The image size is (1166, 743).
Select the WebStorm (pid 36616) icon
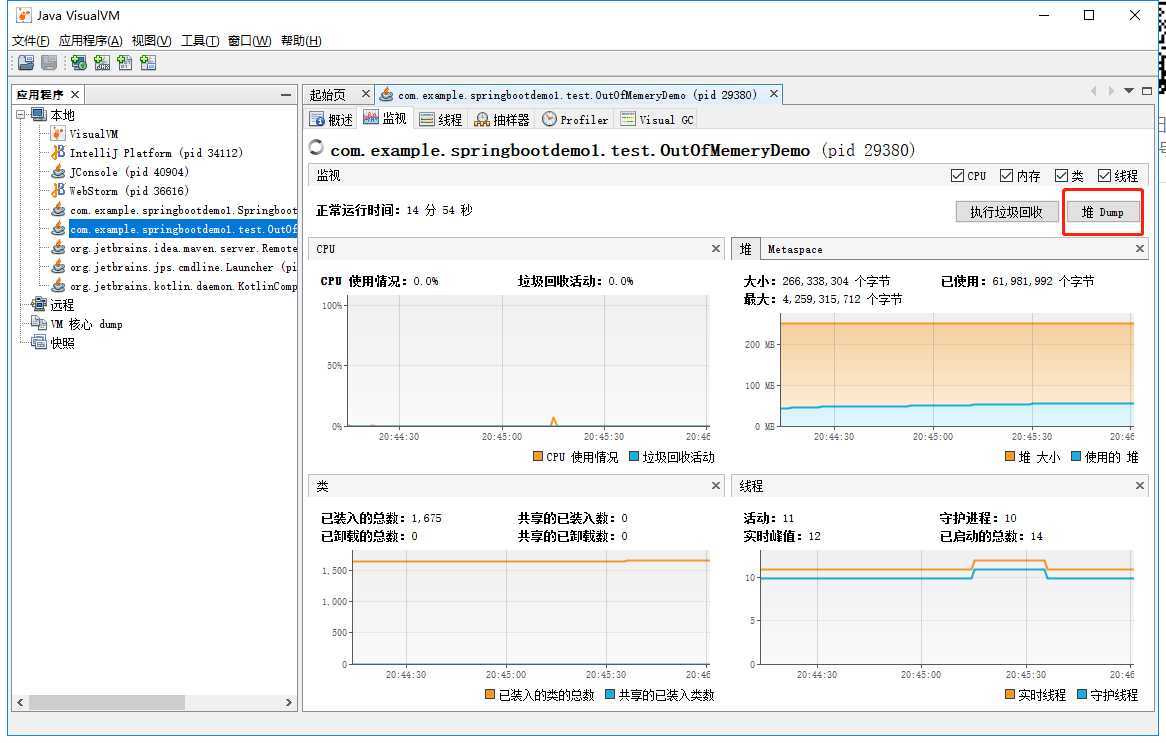click(x=58, y=190)
